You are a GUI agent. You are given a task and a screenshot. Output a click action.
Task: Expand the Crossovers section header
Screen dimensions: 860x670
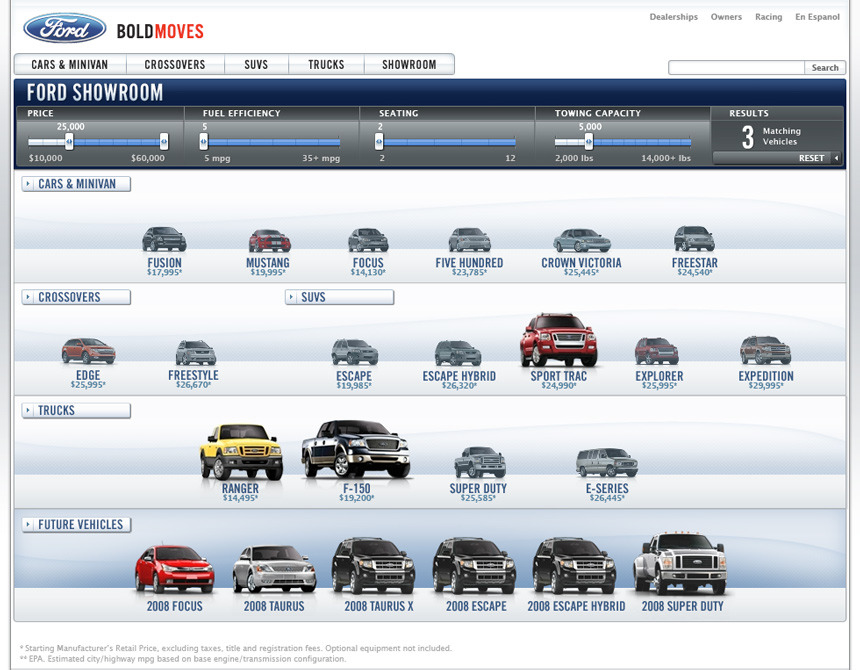point(76,297)
